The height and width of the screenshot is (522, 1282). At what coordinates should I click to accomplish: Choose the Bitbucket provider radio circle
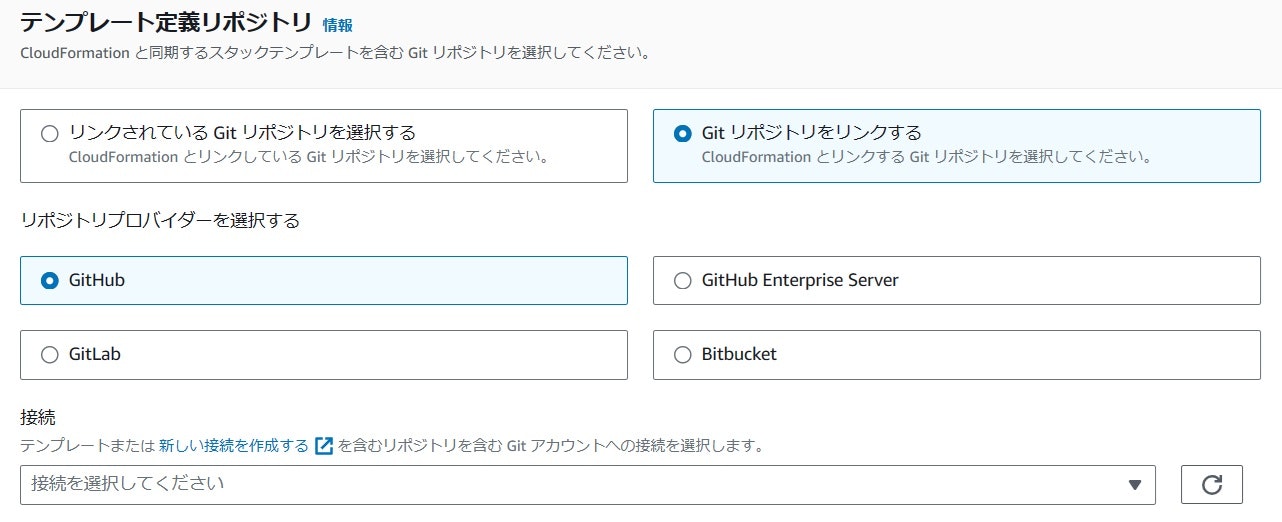point(682,354)
